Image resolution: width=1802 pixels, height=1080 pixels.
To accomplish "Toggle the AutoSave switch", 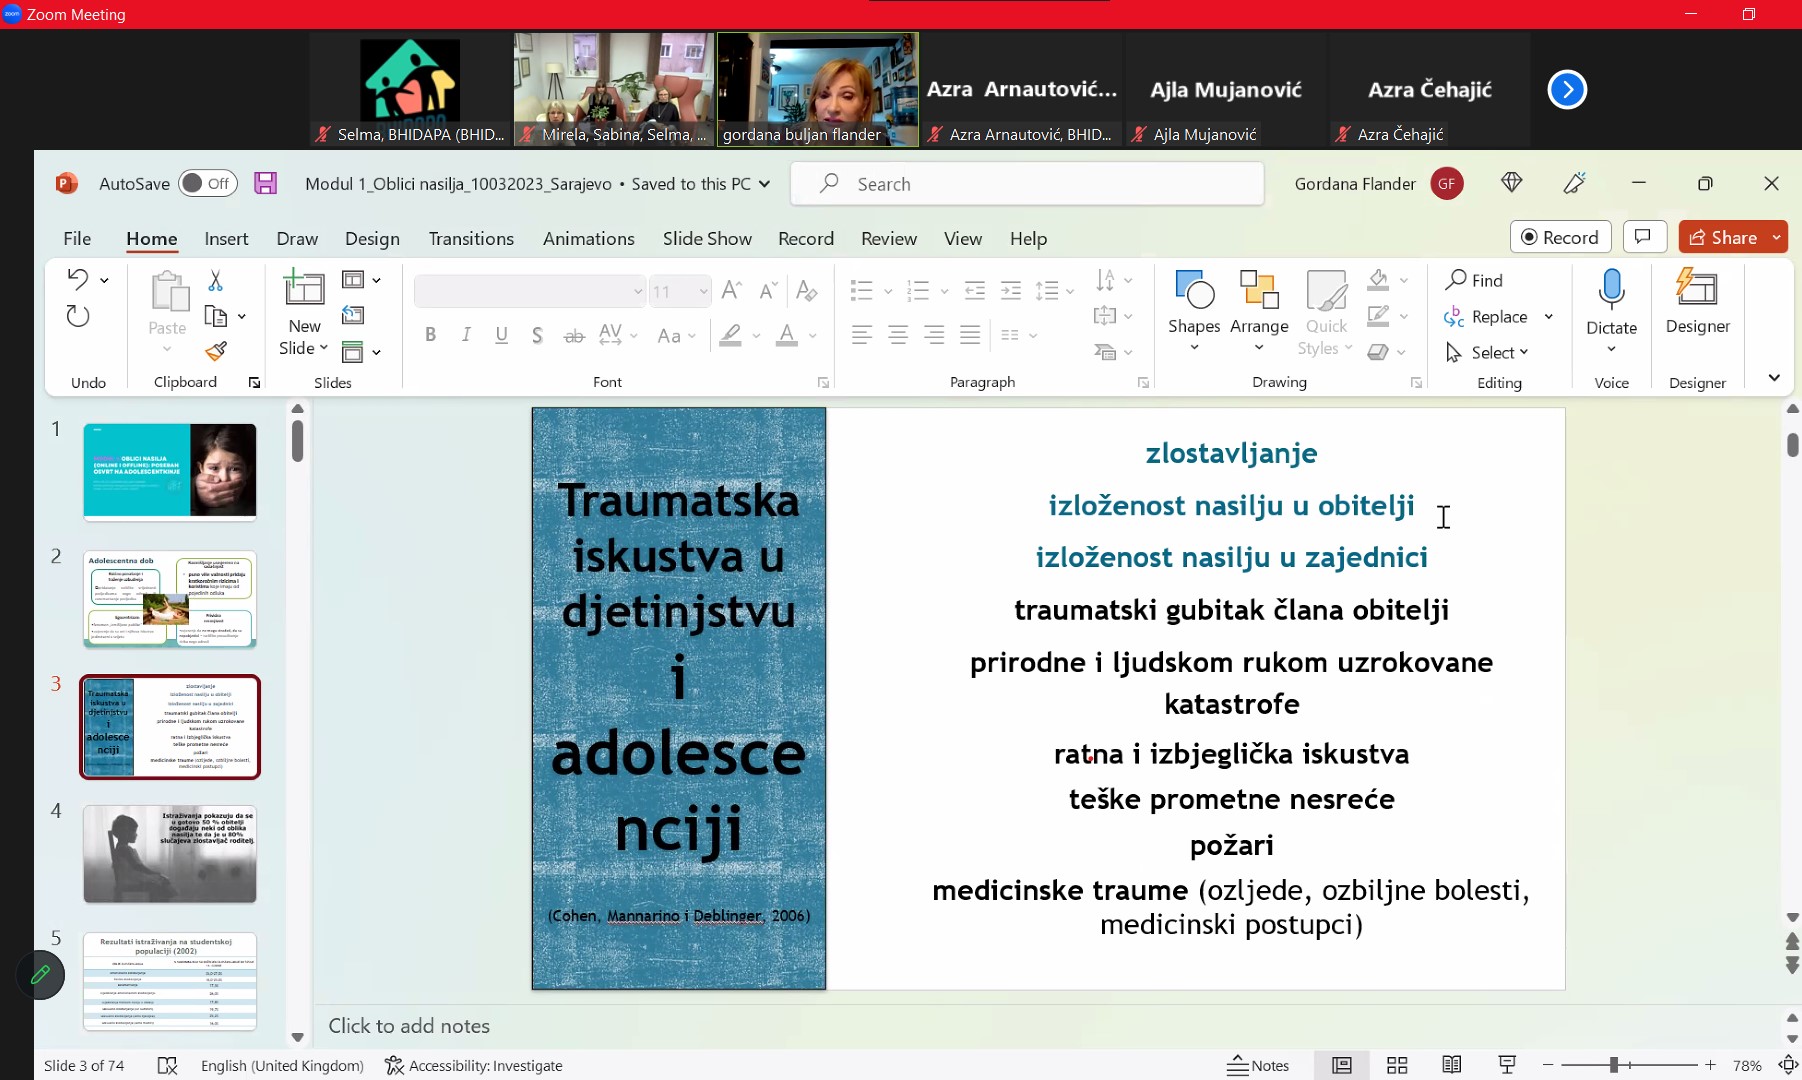I will [x=207, y=183].
